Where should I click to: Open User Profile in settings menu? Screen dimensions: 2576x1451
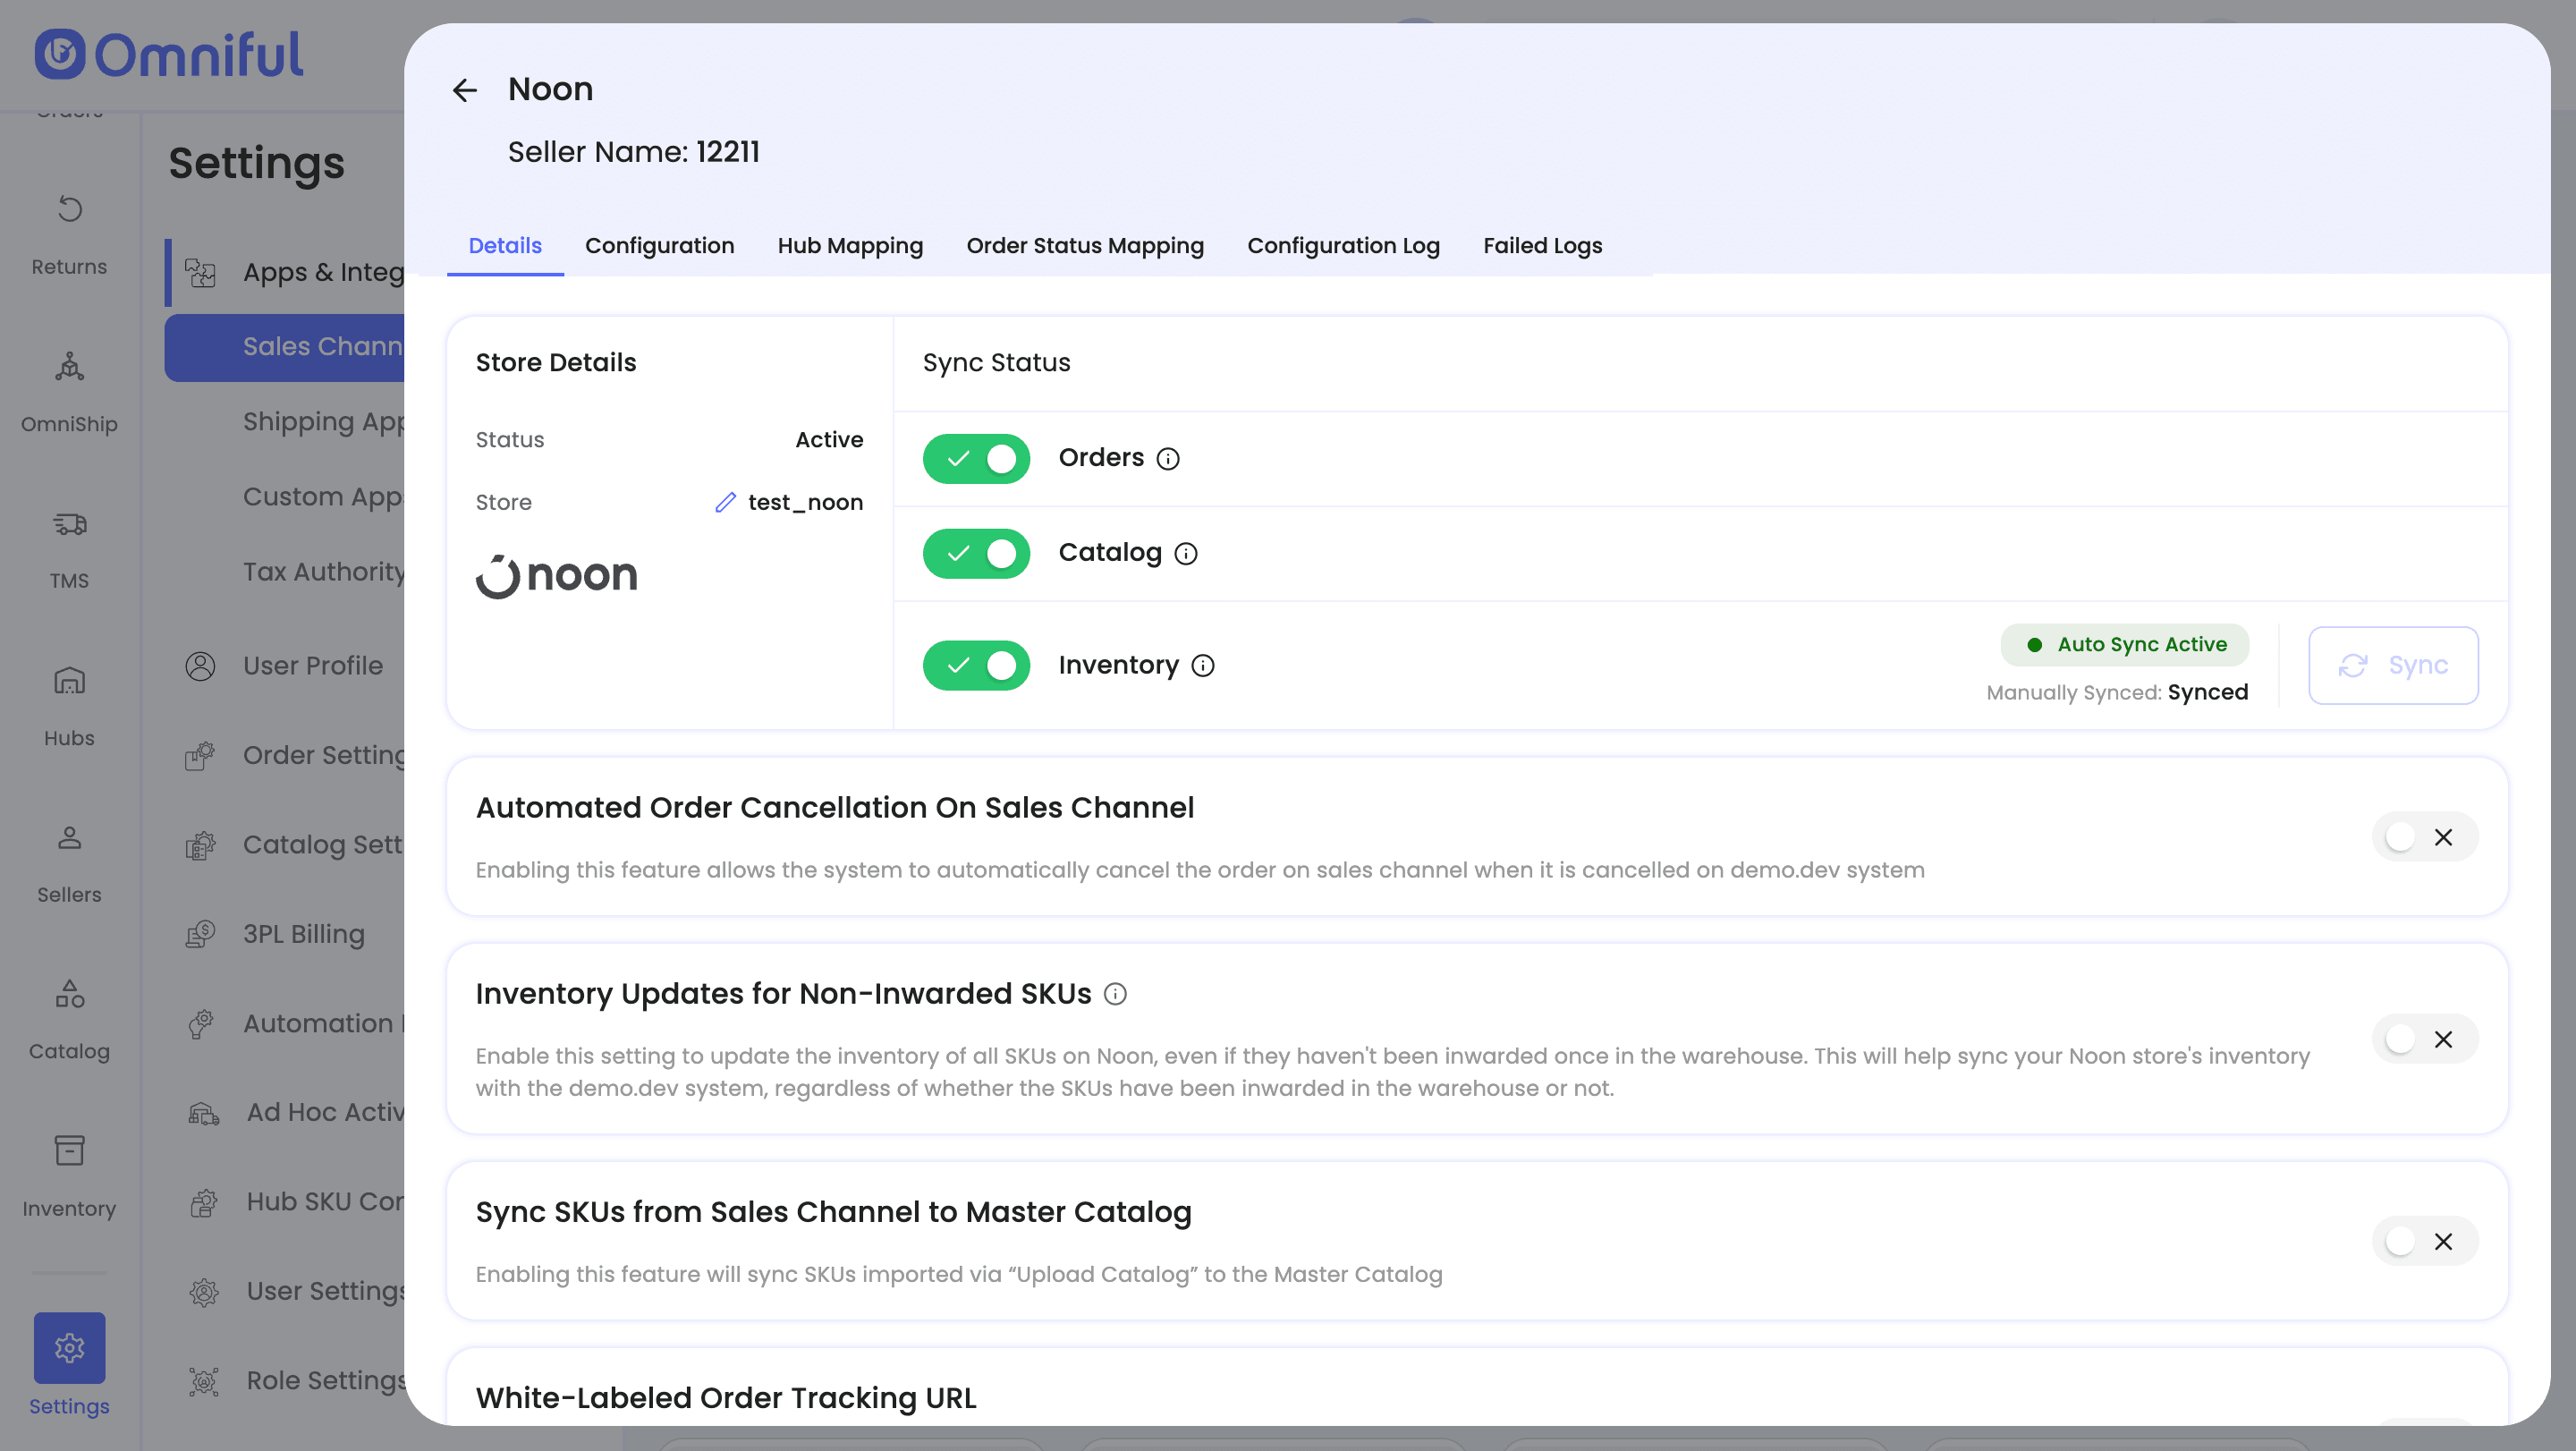coord(312,666)
